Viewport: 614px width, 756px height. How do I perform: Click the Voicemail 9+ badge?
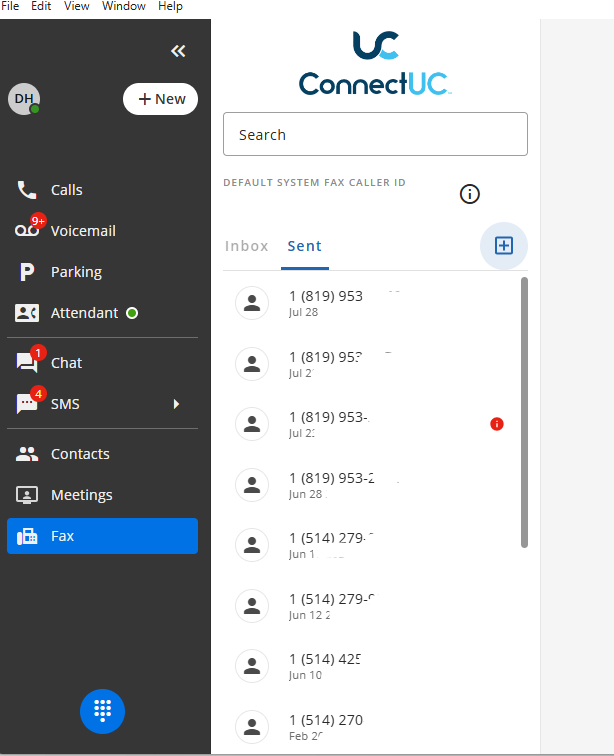(x=38, y=221)
